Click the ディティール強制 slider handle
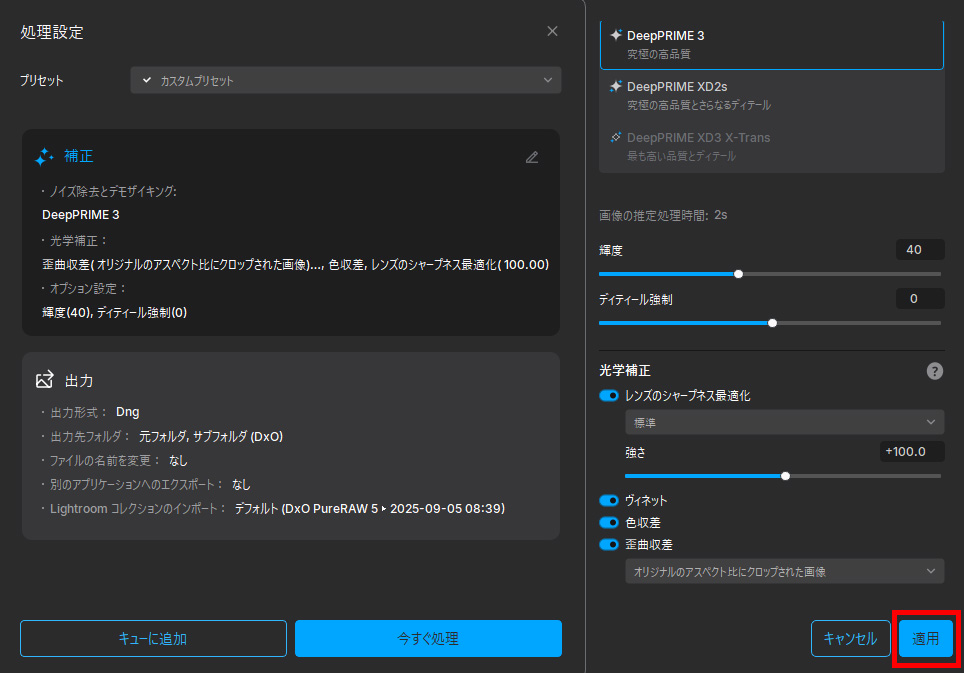The height and width of the screenshot is (673, 964). pyautogui.click(x=772, y=323)
